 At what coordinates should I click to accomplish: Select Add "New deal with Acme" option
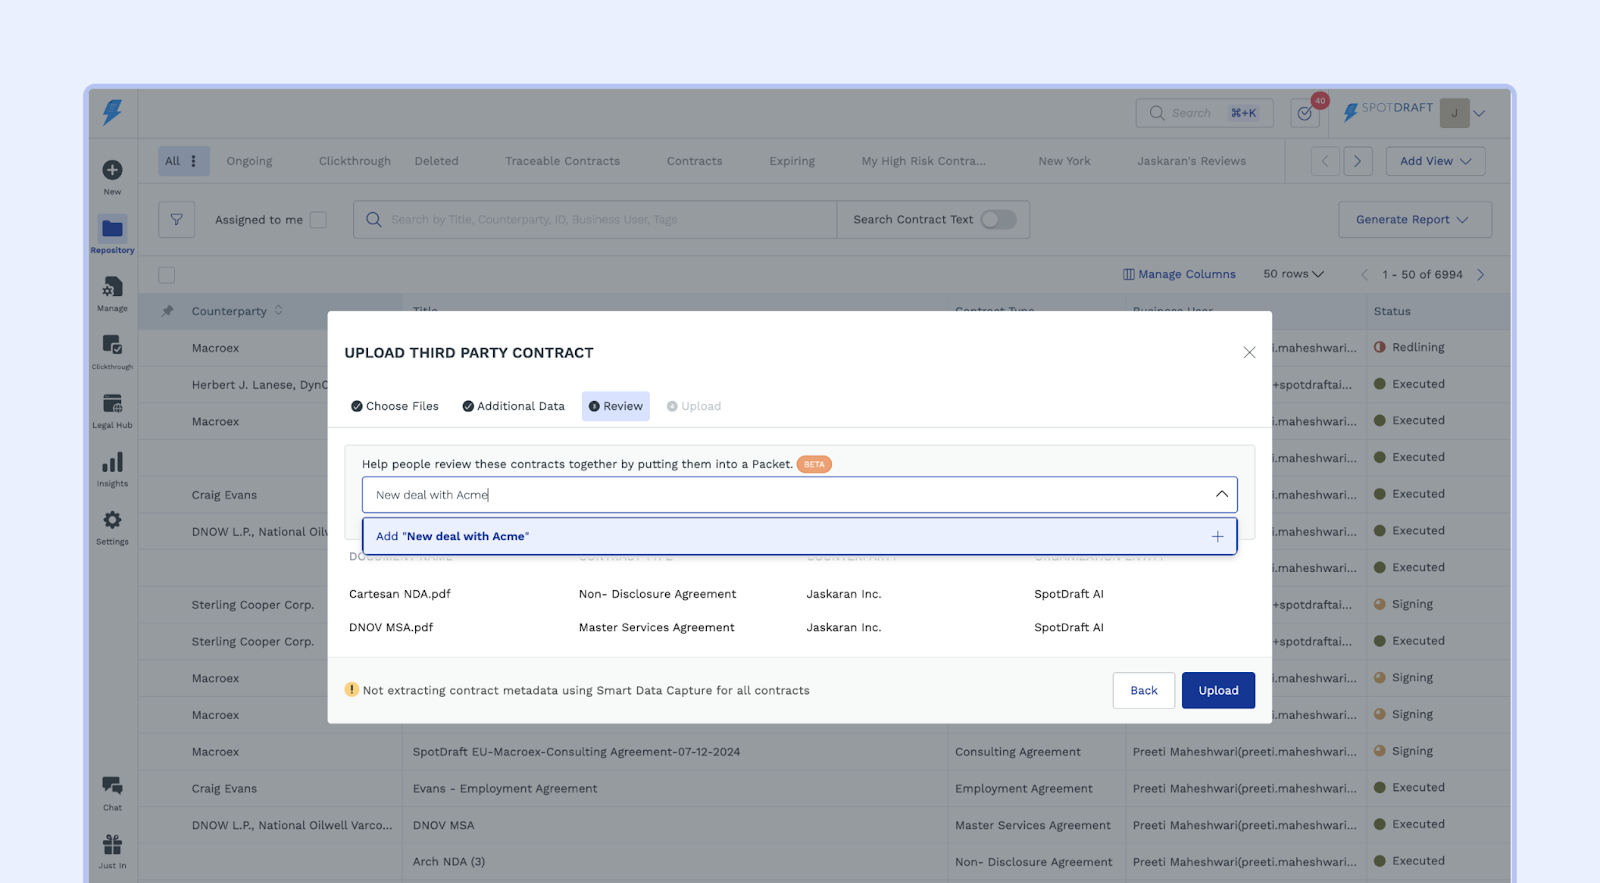point(799,537)
